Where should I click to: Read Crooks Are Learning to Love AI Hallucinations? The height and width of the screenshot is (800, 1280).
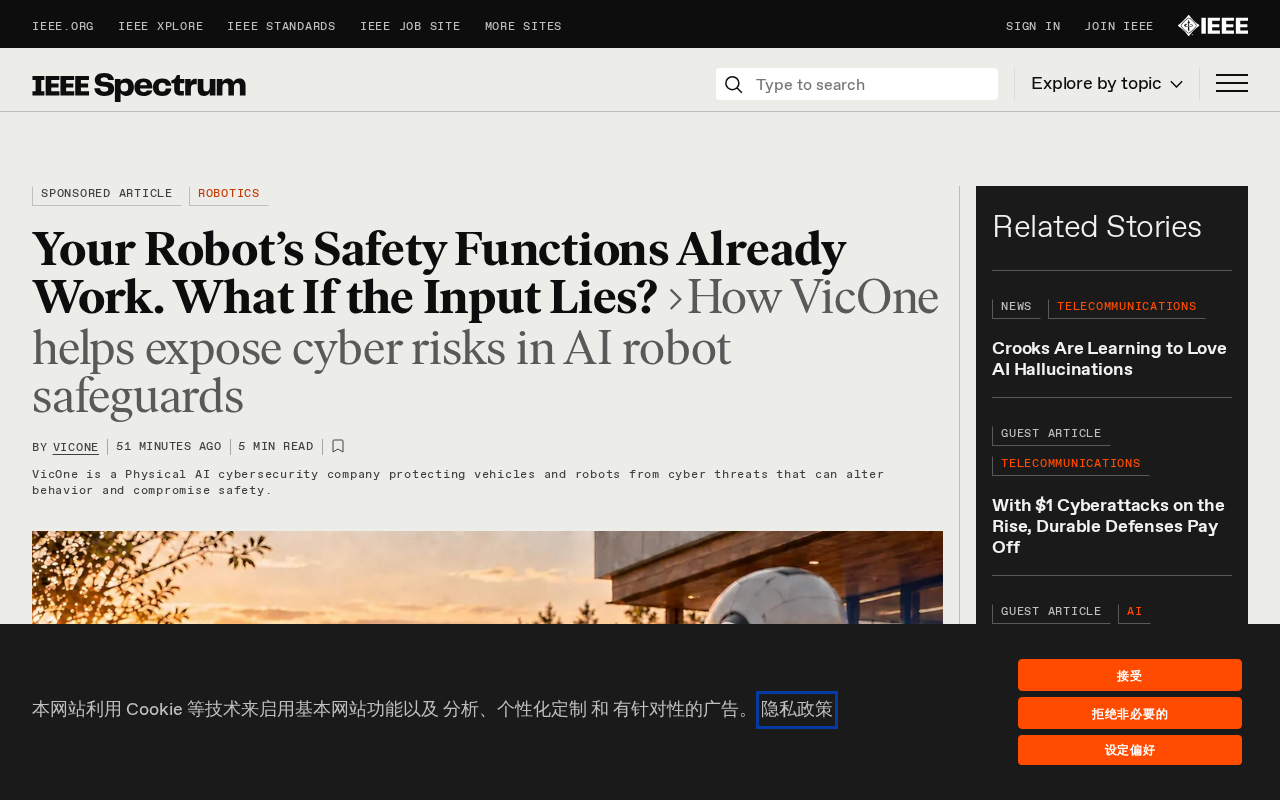point(1109,359)
